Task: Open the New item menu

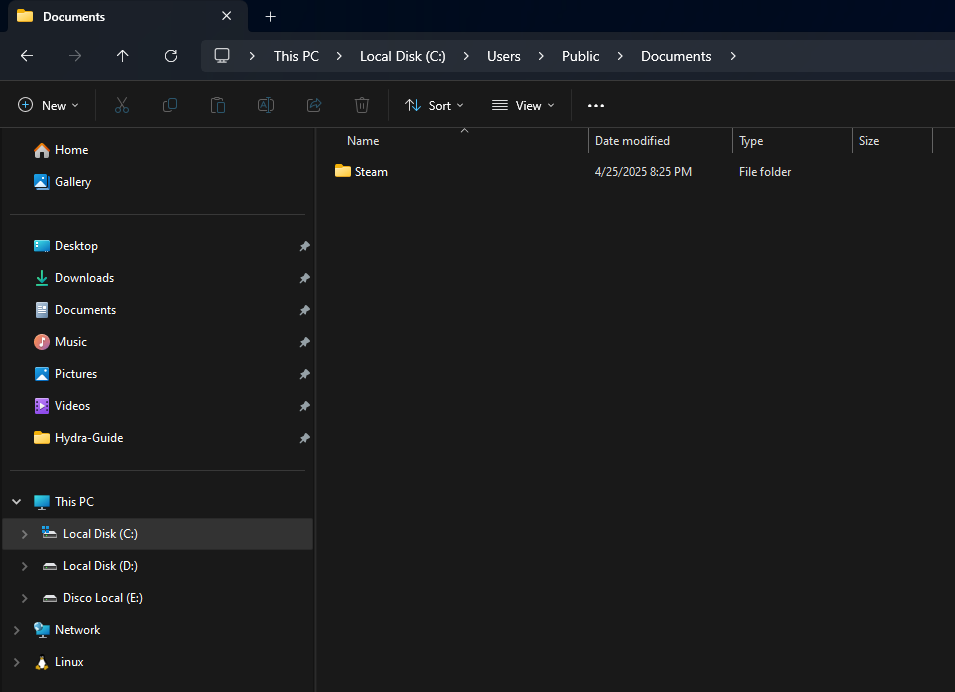Action: point(47,105)
